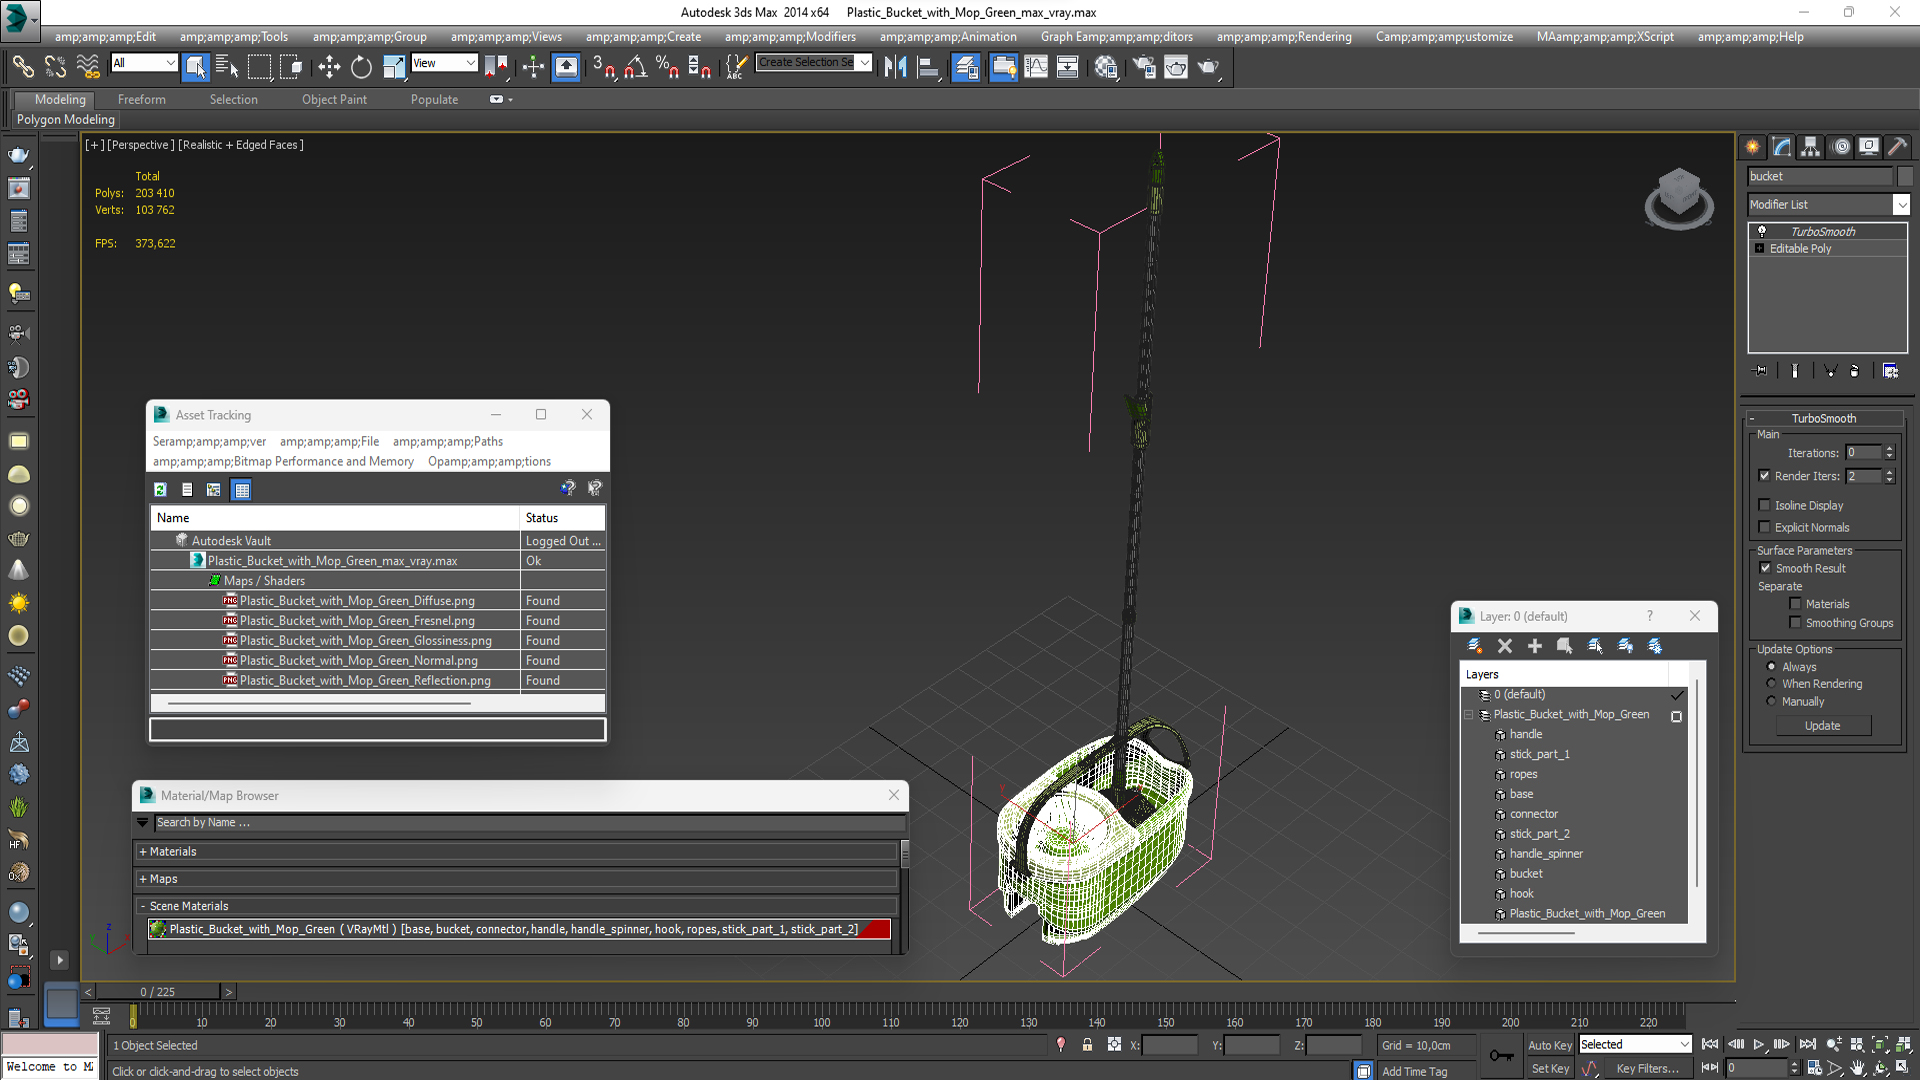Click Go to End playback icon

click(1807, 1044)
